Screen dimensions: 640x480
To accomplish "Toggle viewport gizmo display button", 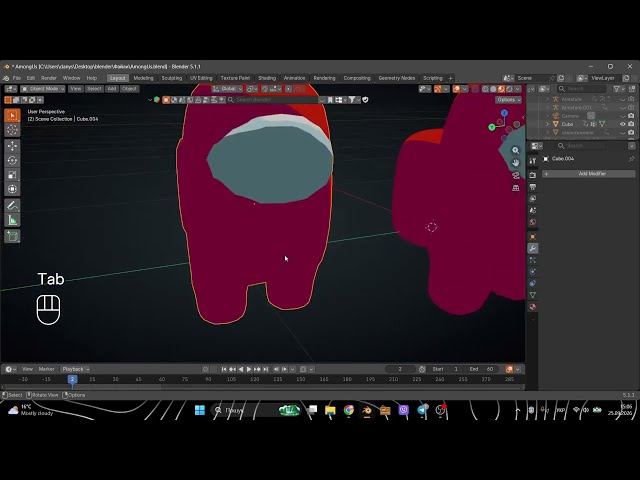I will pyautogui.click(x=438, y=89).
